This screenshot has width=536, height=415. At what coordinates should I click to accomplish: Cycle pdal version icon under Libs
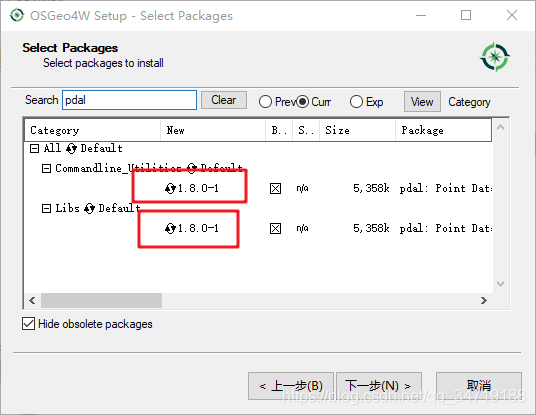coord(170,228)
